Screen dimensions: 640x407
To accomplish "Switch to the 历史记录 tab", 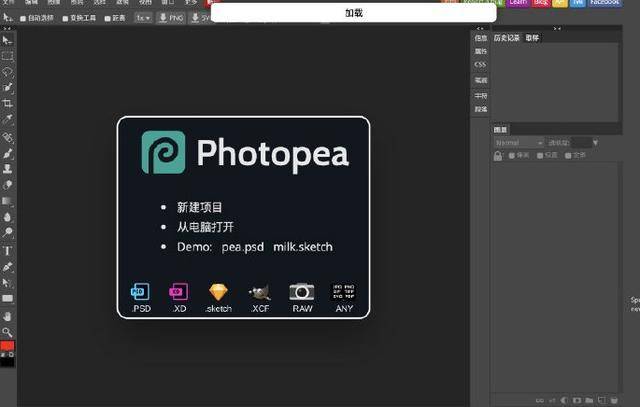I will point(507,38).
